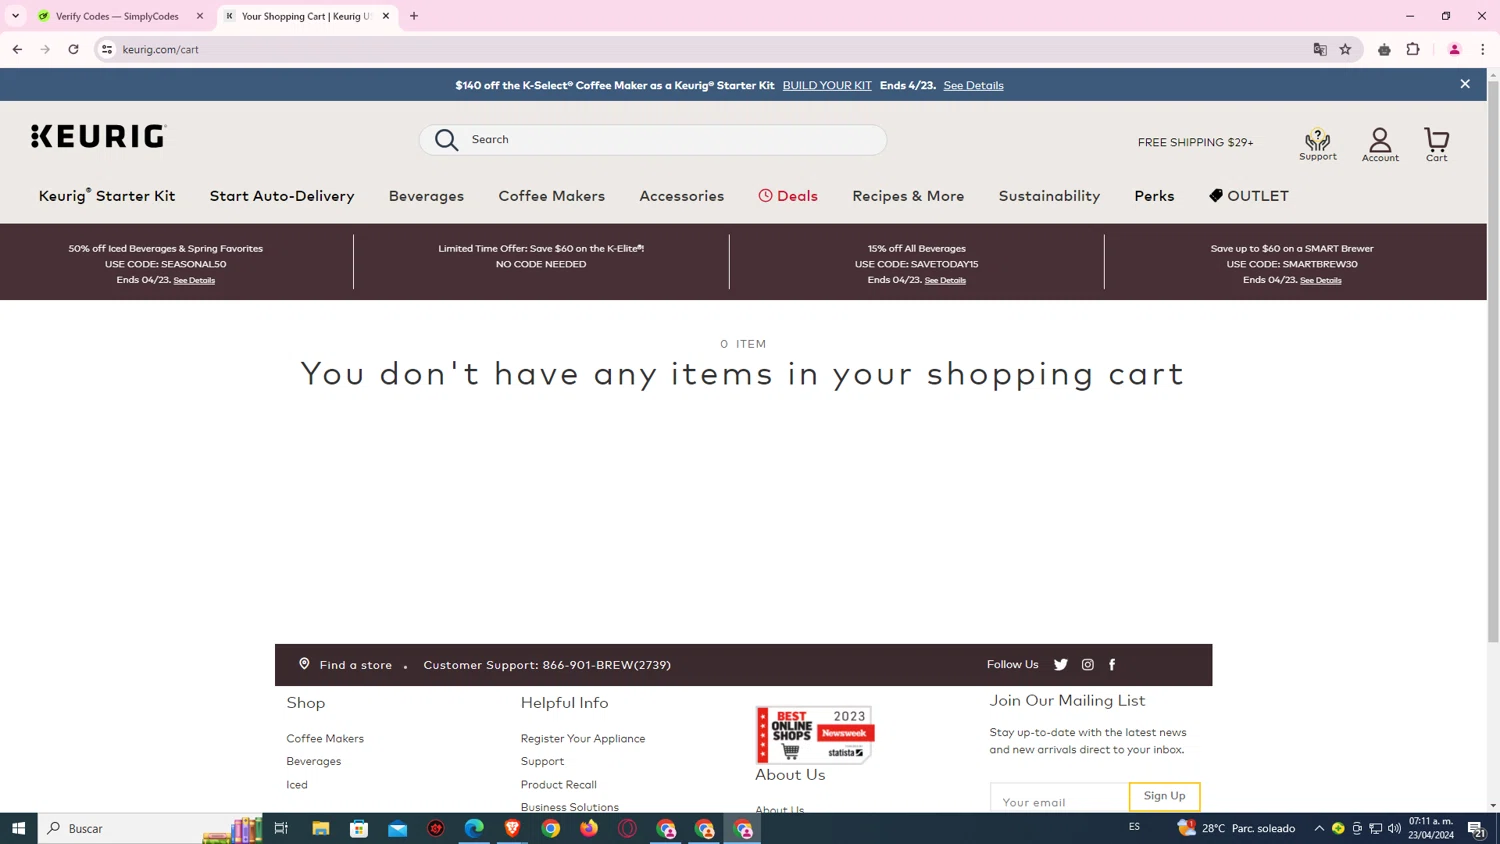Switch to the Verify Codes — SimplyCodes tab
Screen dimensions: 1500x844
coord(117,16)
